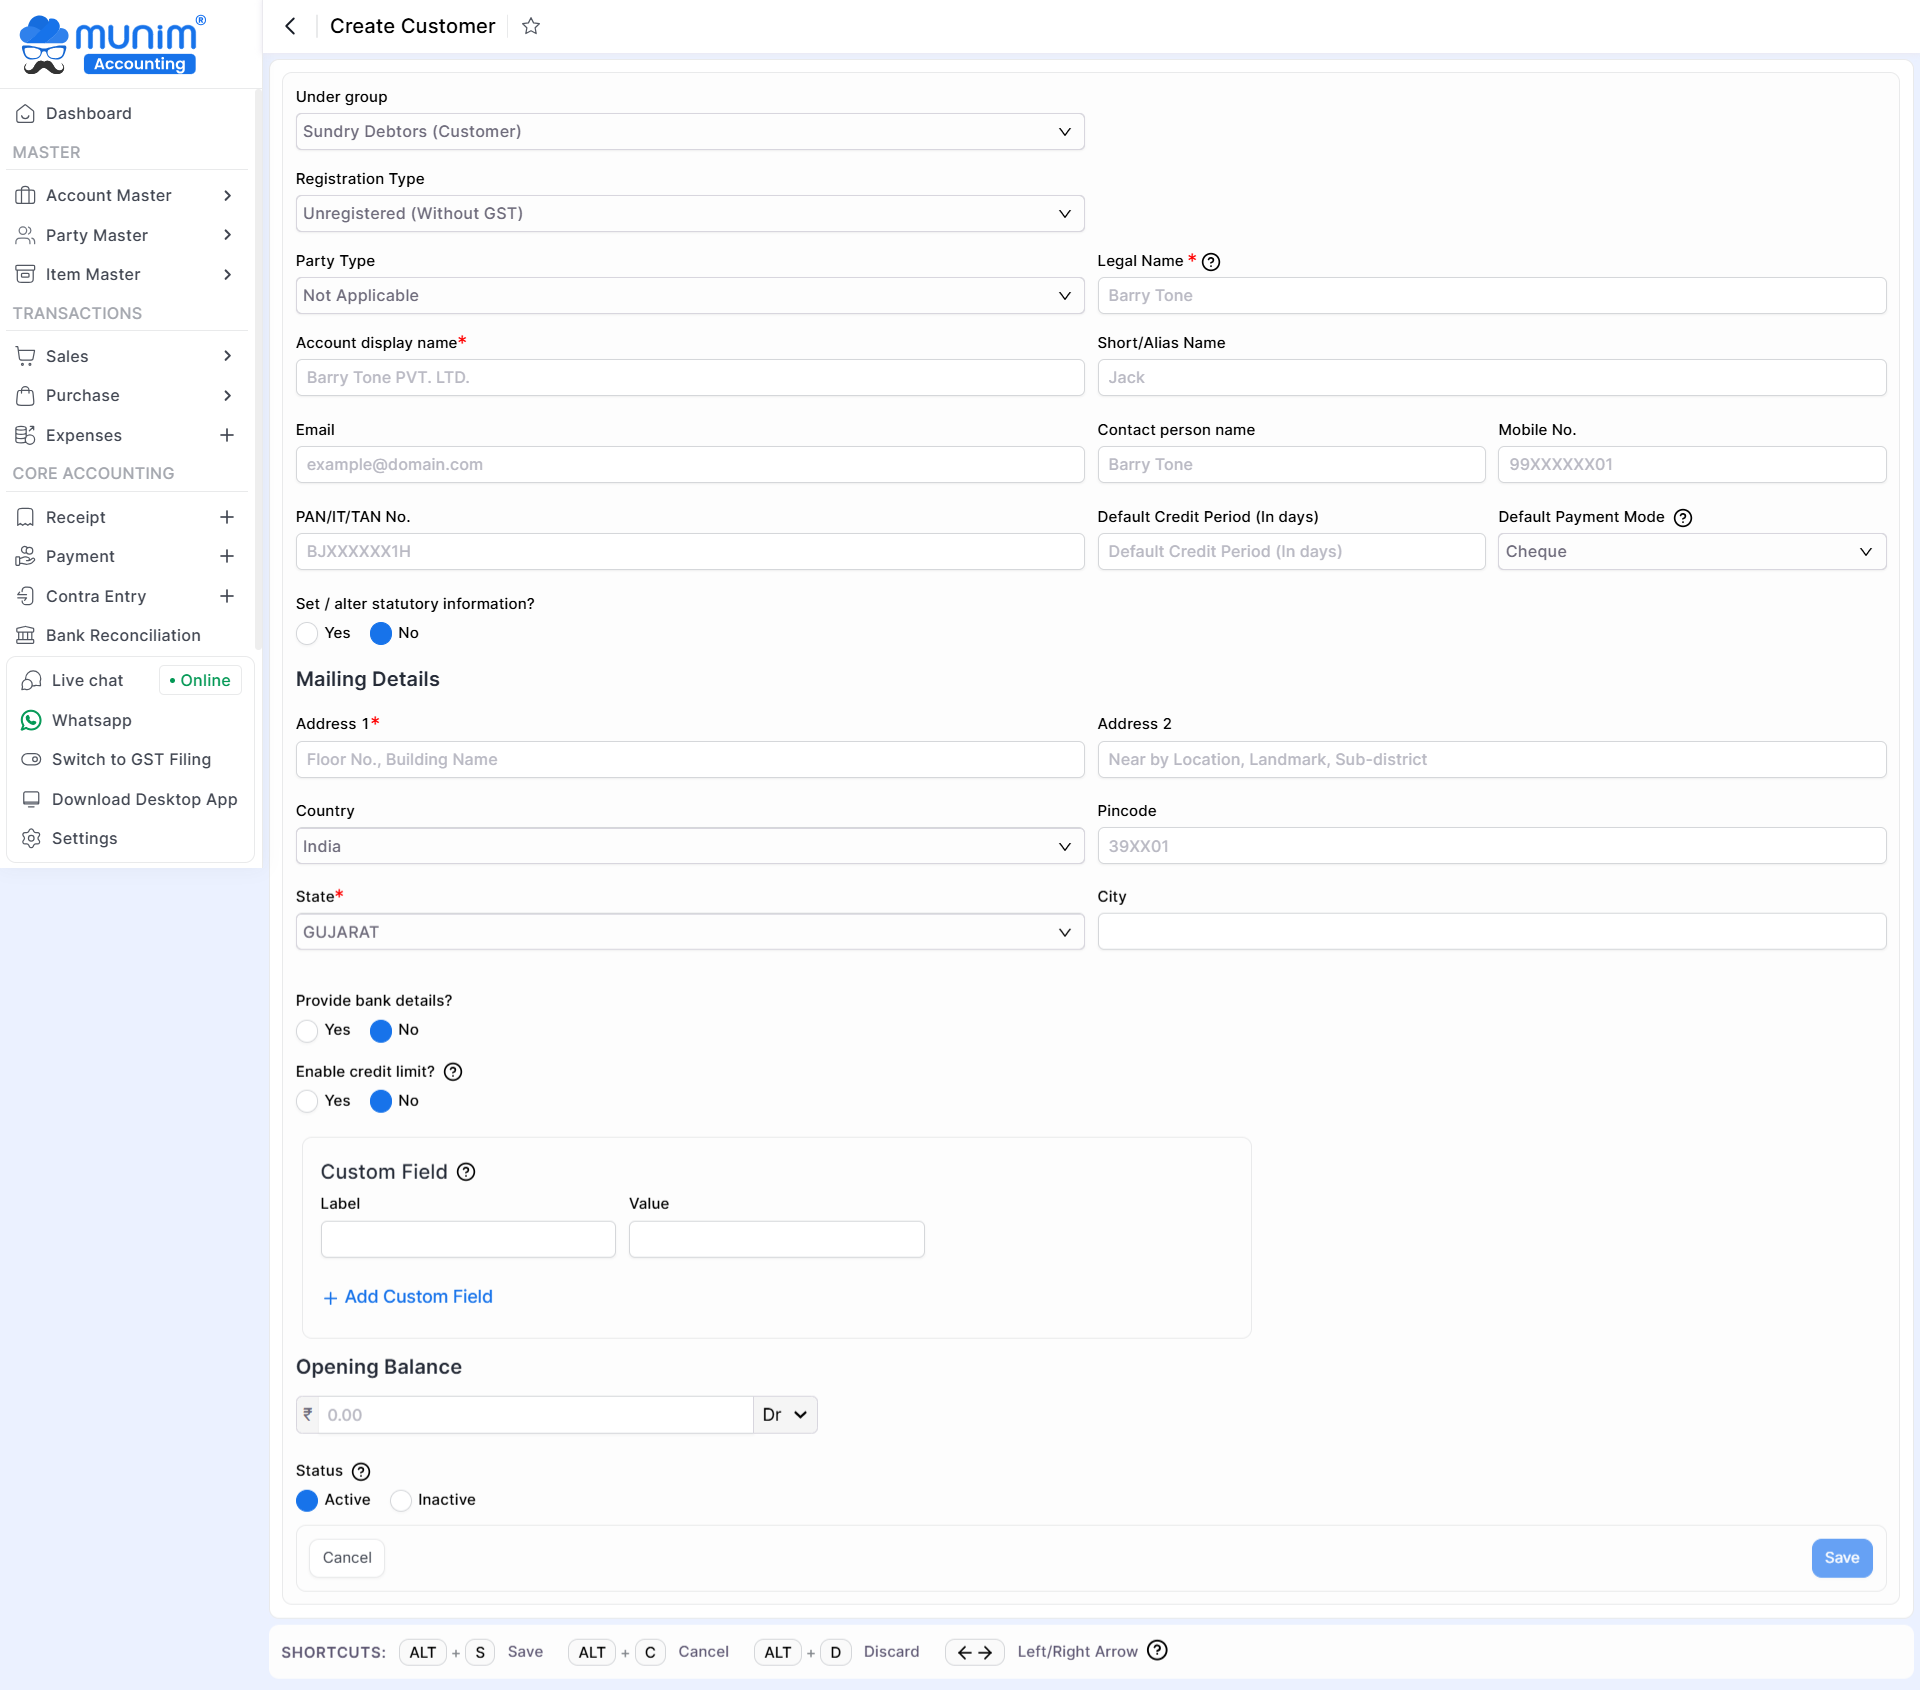Set Status to Inactive

[401, 1501]
